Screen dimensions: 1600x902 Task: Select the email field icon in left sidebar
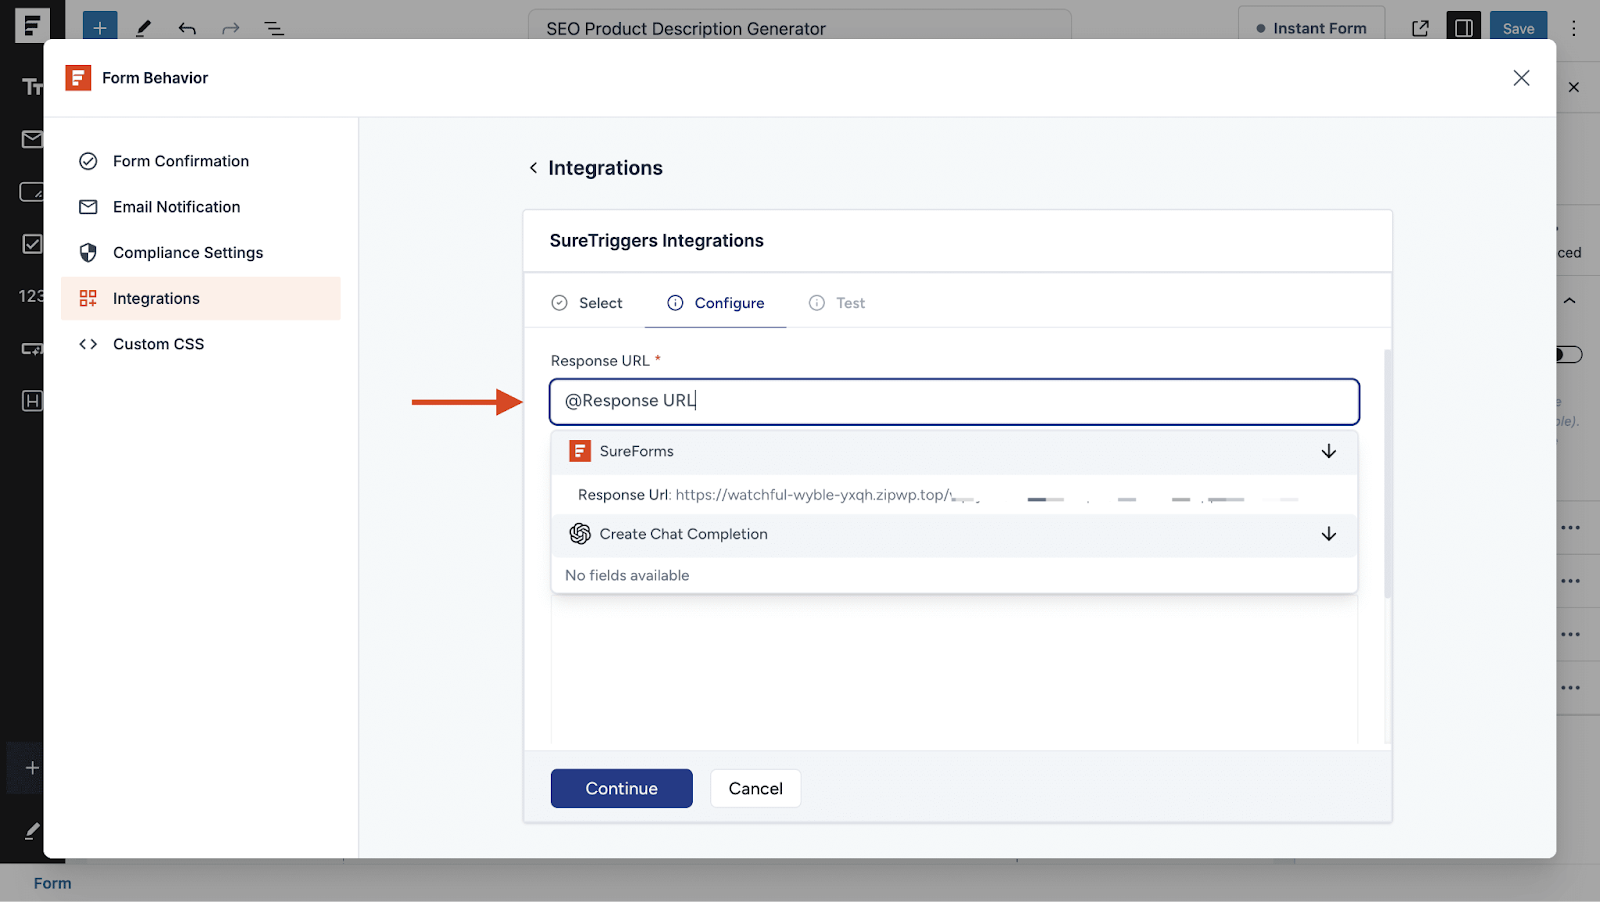click(32, 140)
